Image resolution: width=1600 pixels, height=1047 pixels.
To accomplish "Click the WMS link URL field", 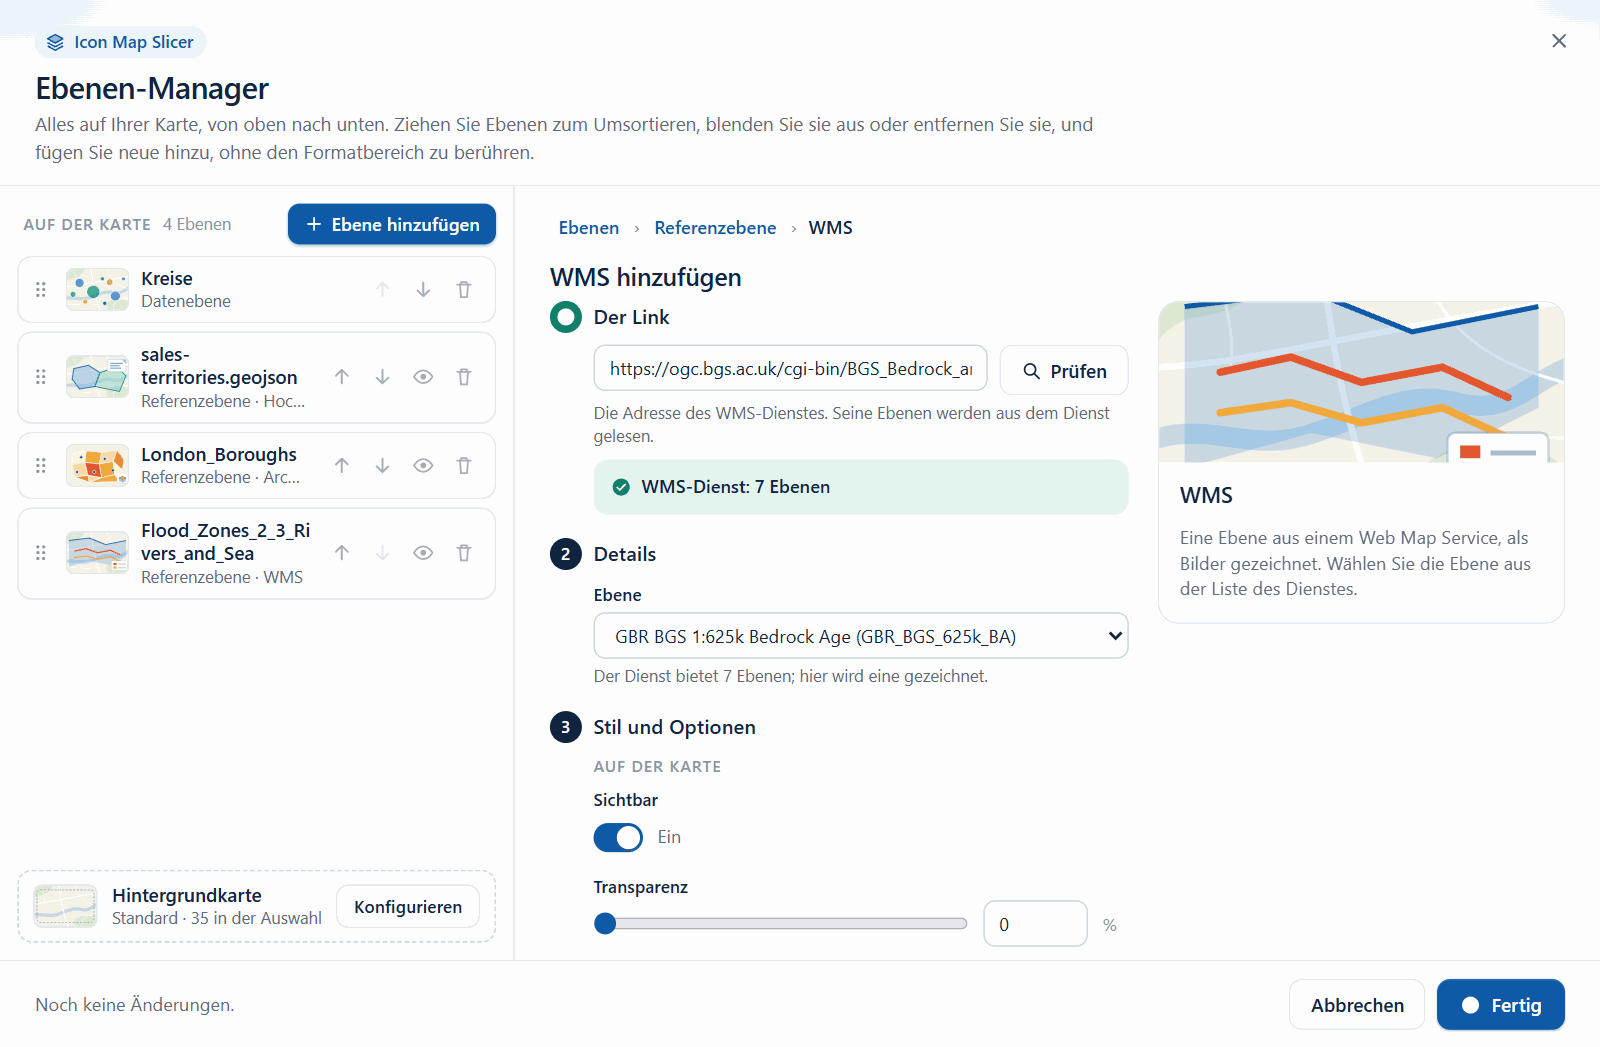I will click(790, 369).
